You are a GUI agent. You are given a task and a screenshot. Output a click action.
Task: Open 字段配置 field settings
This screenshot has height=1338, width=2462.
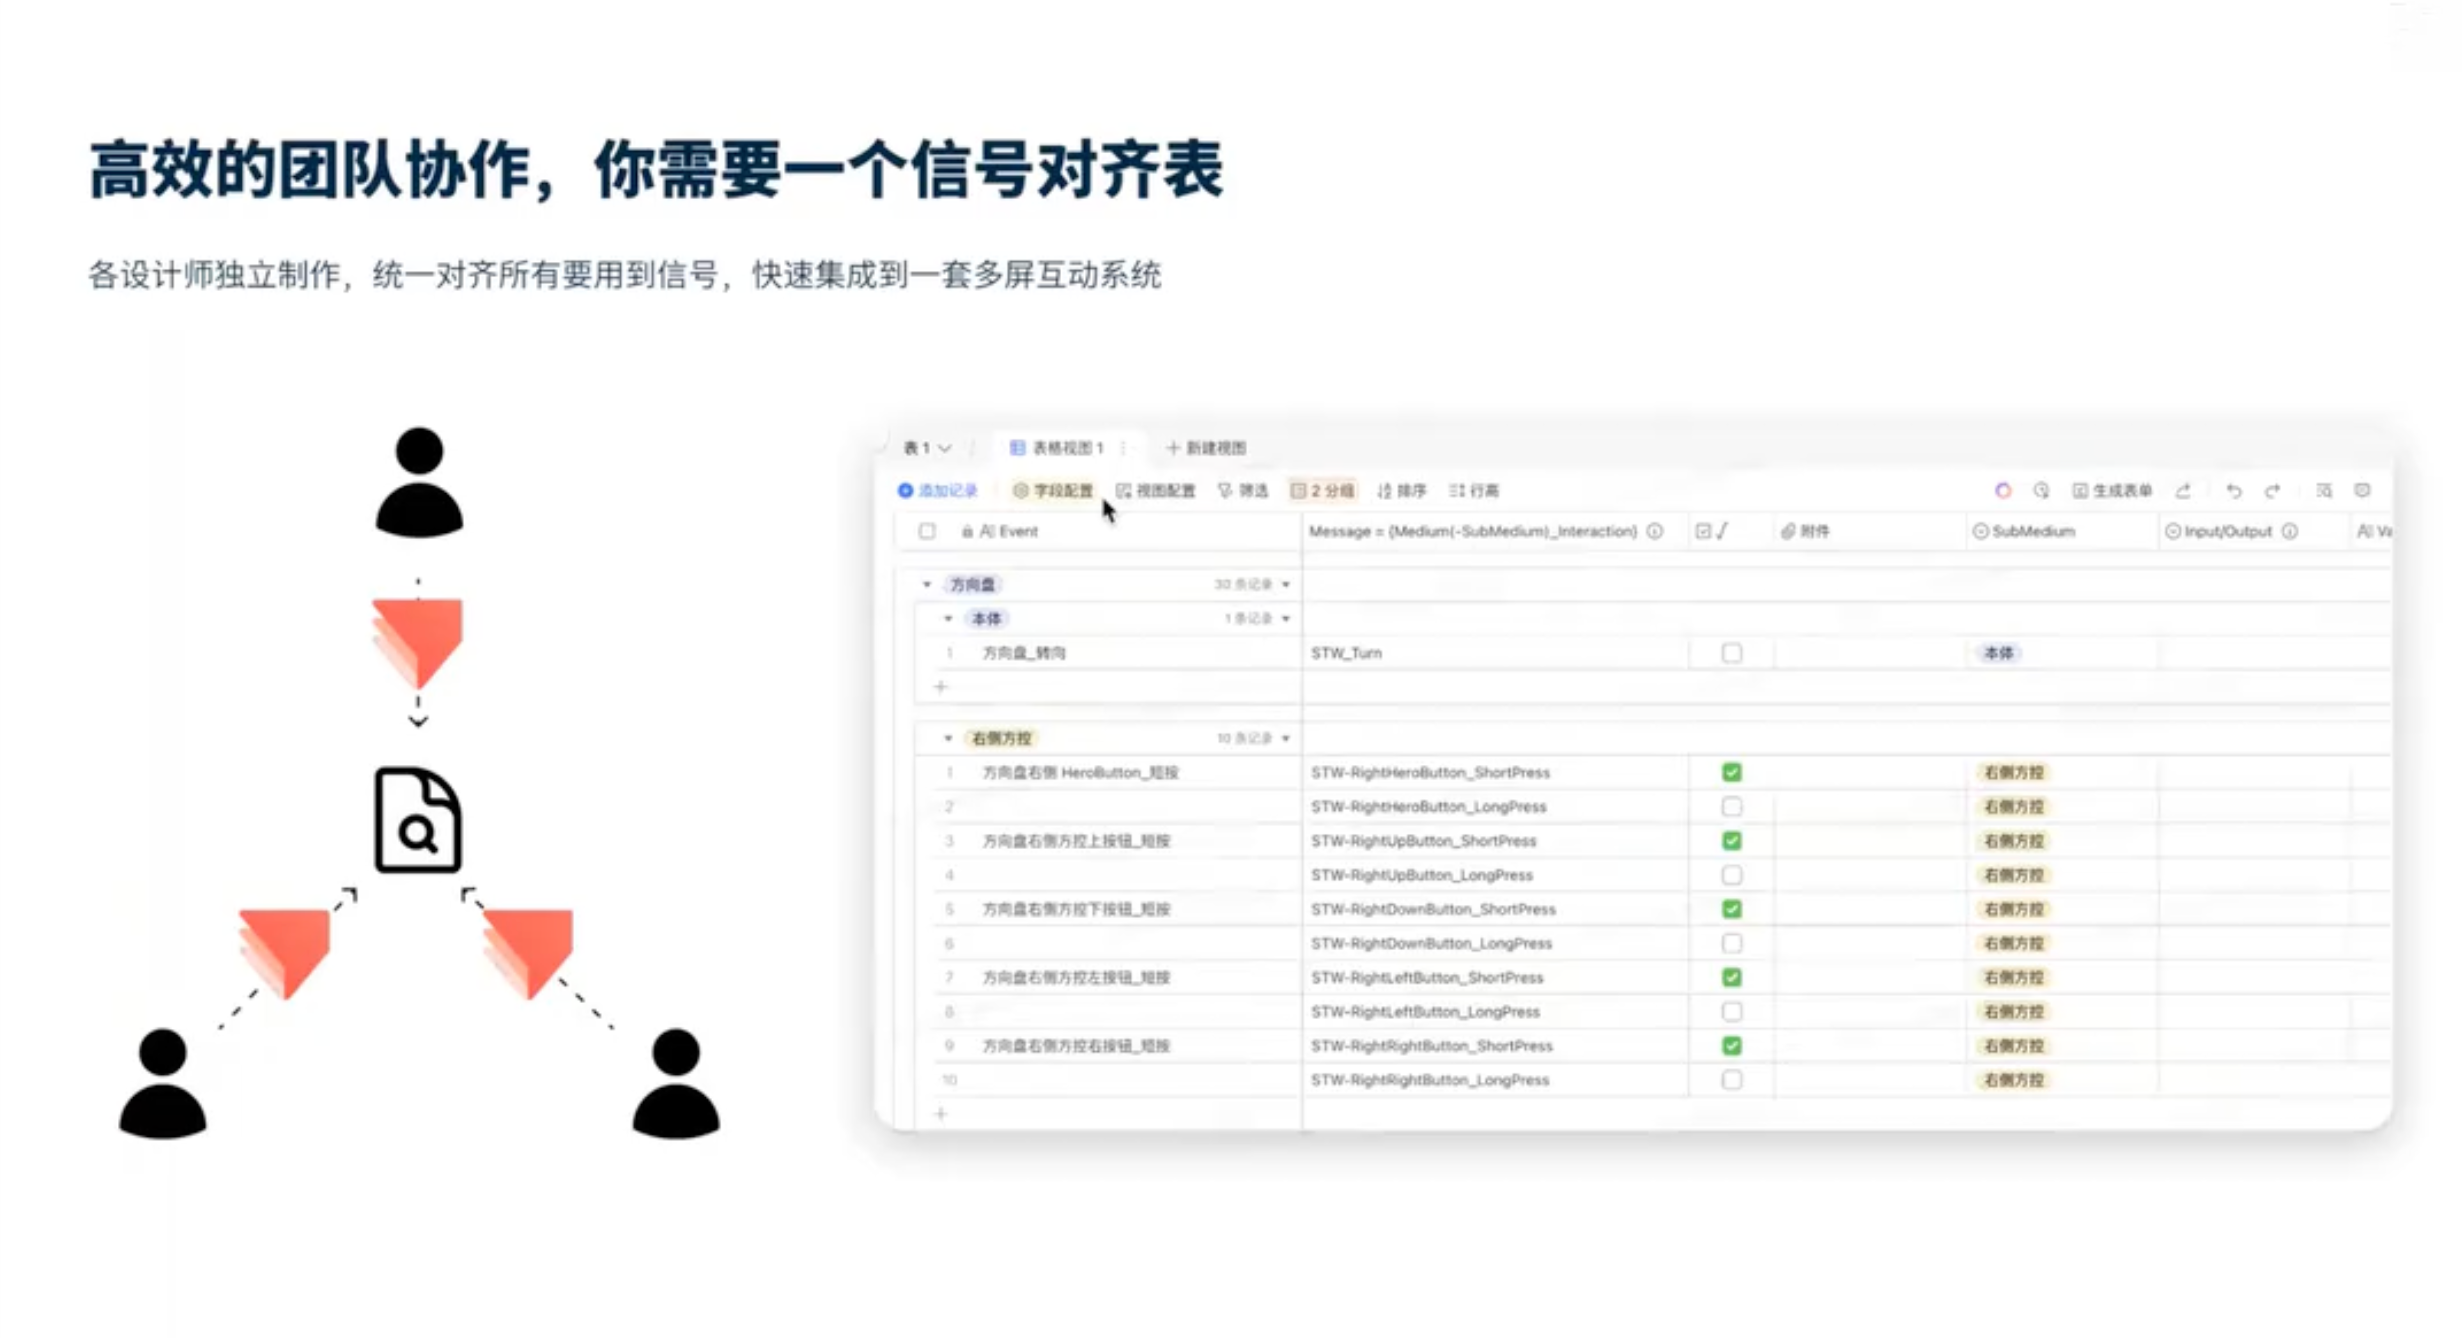click(x=1052, y=490)
